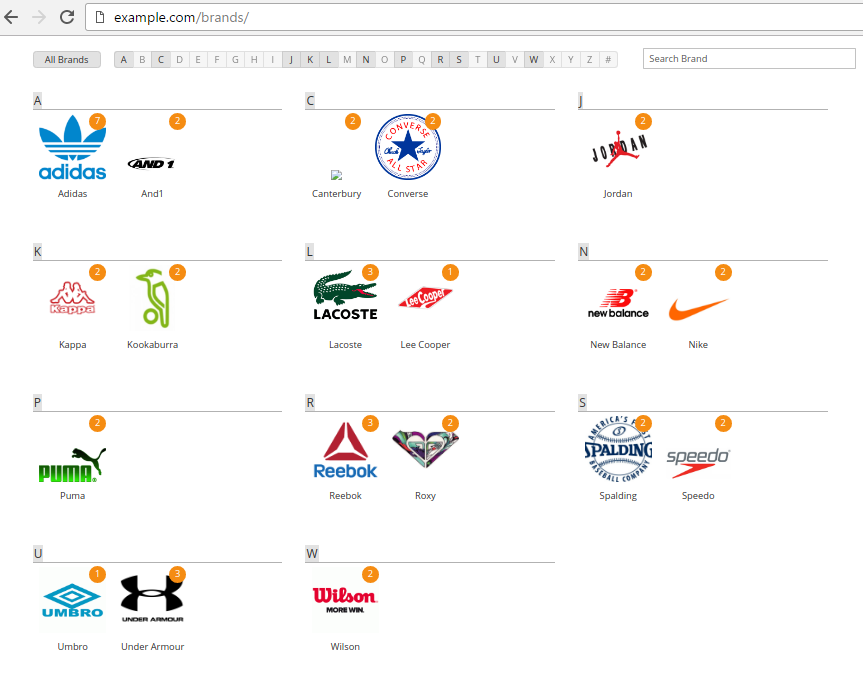Filter brands by letter S
Viewport: 863px width, 677px height.
pos(459,59)
